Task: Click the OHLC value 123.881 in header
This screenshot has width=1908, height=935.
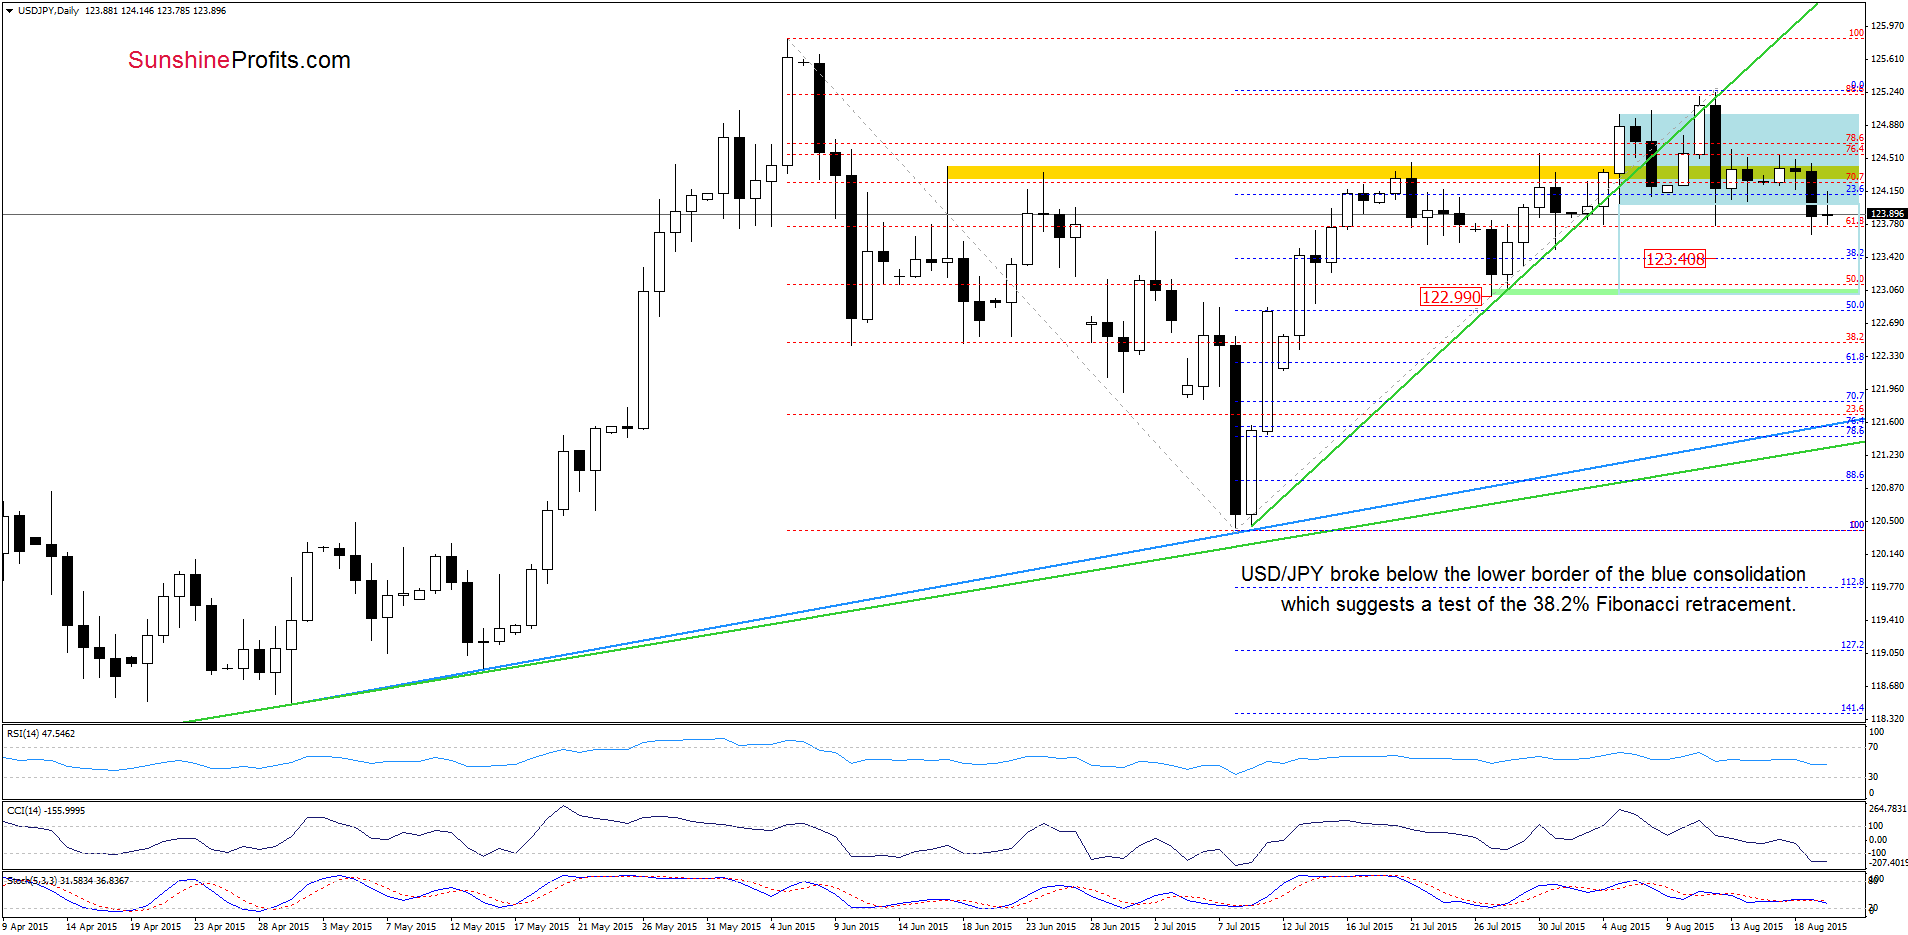Action: tap(101, 11)
